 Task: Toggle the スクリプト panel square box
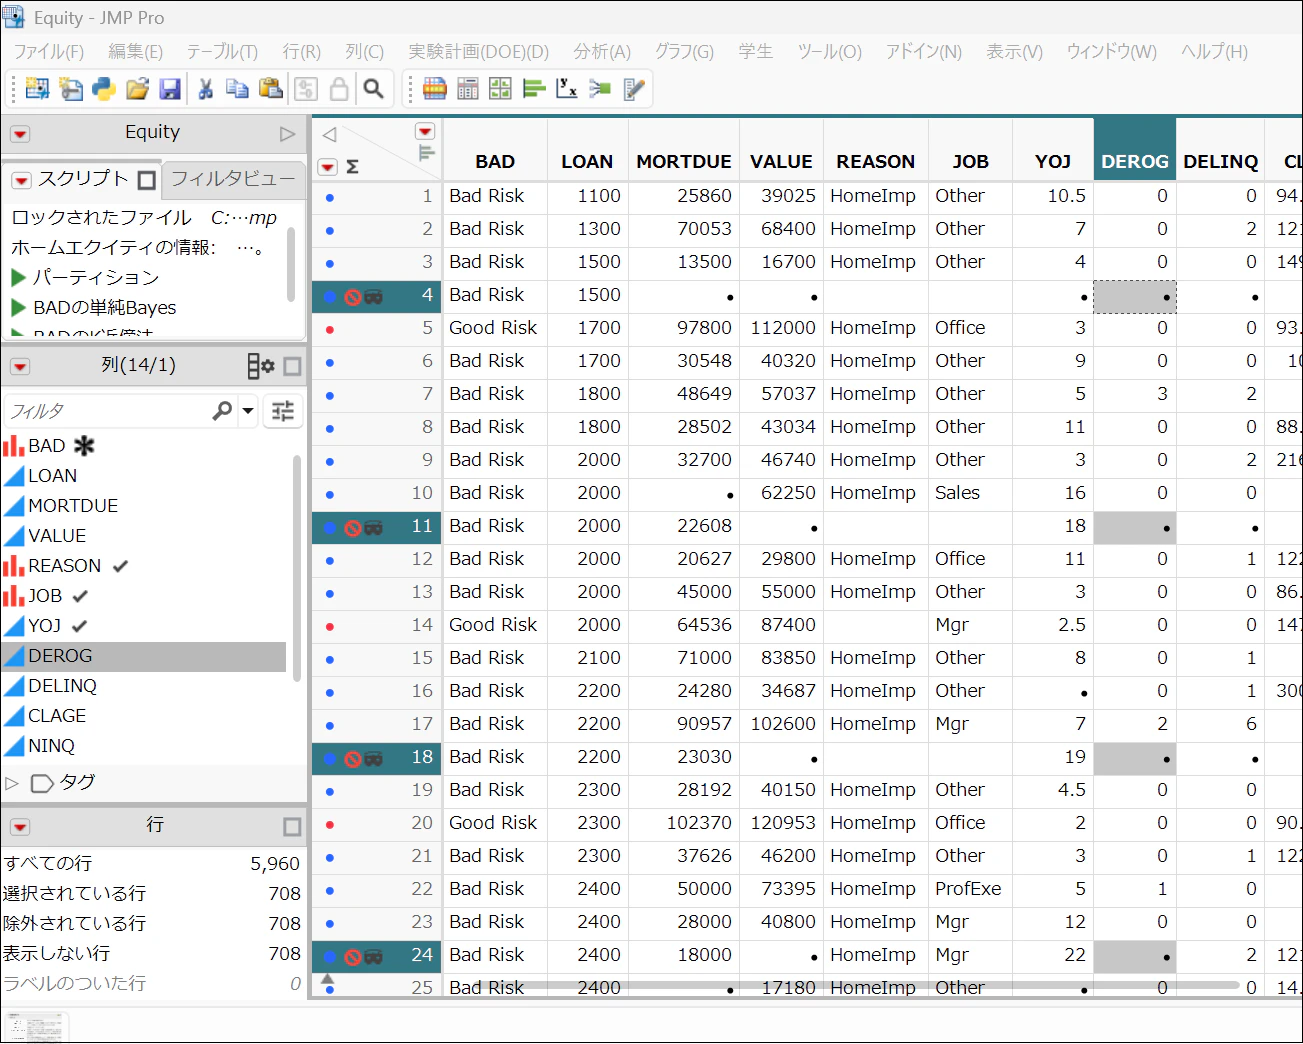click(147, 180)
